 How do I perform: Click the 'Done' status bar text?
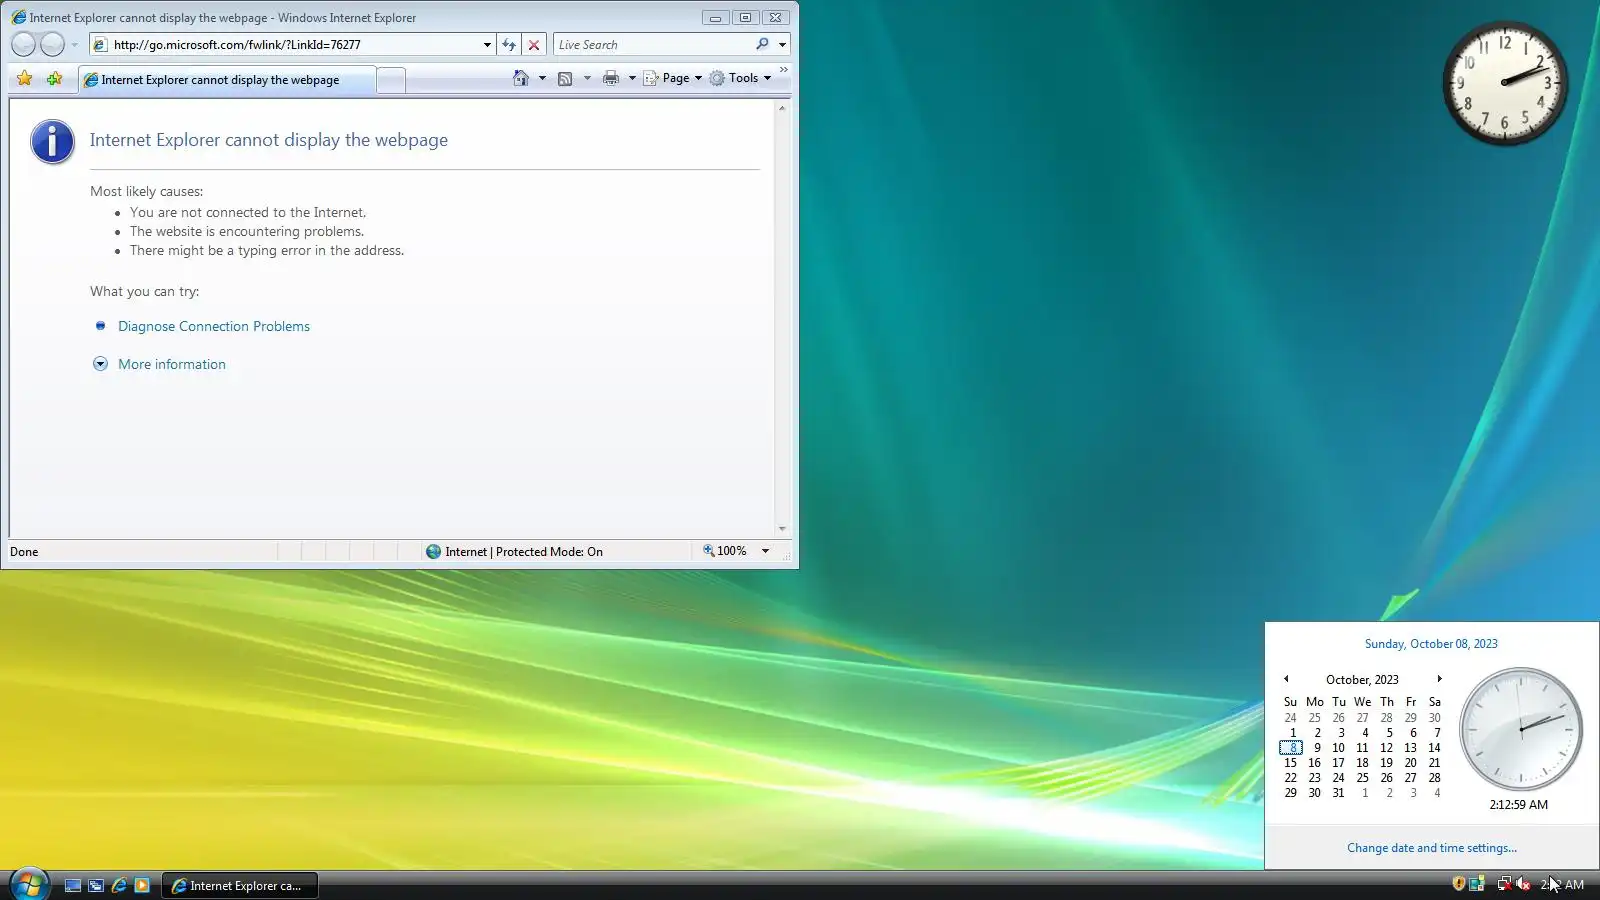[24, 552]
